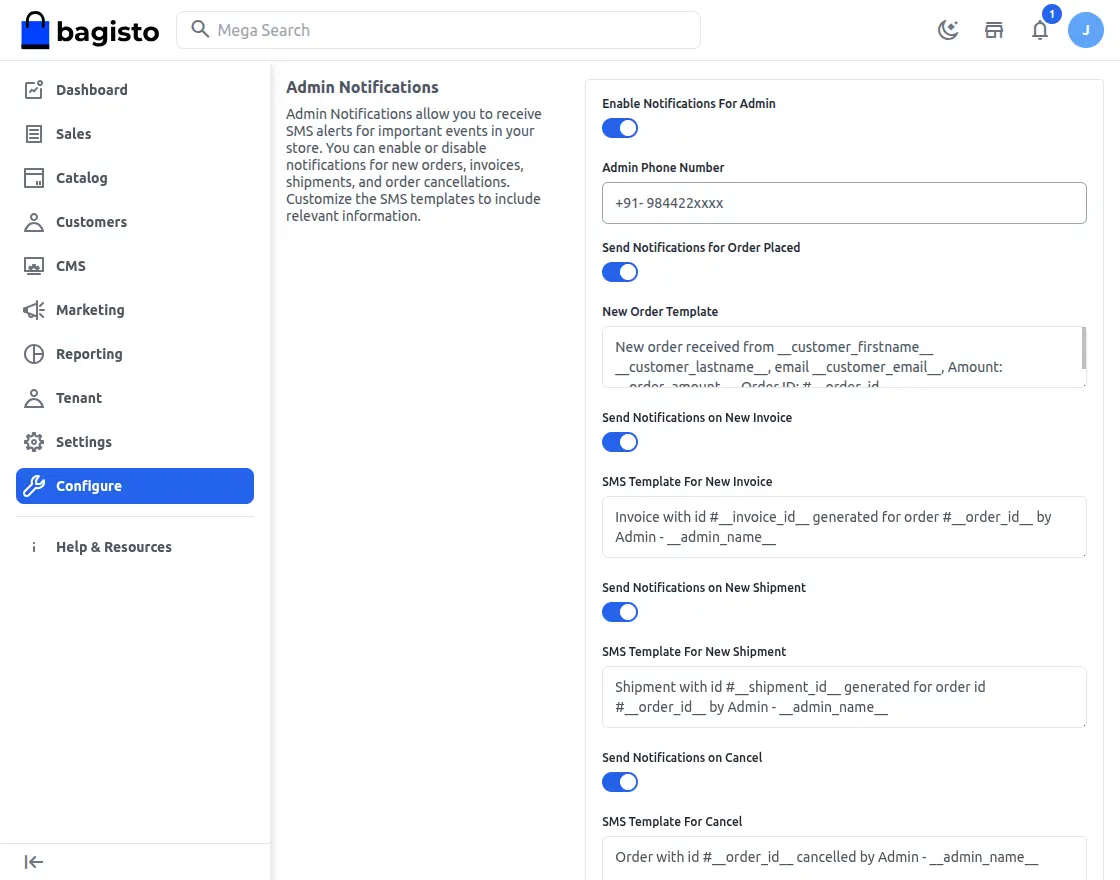The height and width of the screenshot is (880, 1120).
Task: Switch off Send Notifications on Cancel
Action: click(619, 782)
